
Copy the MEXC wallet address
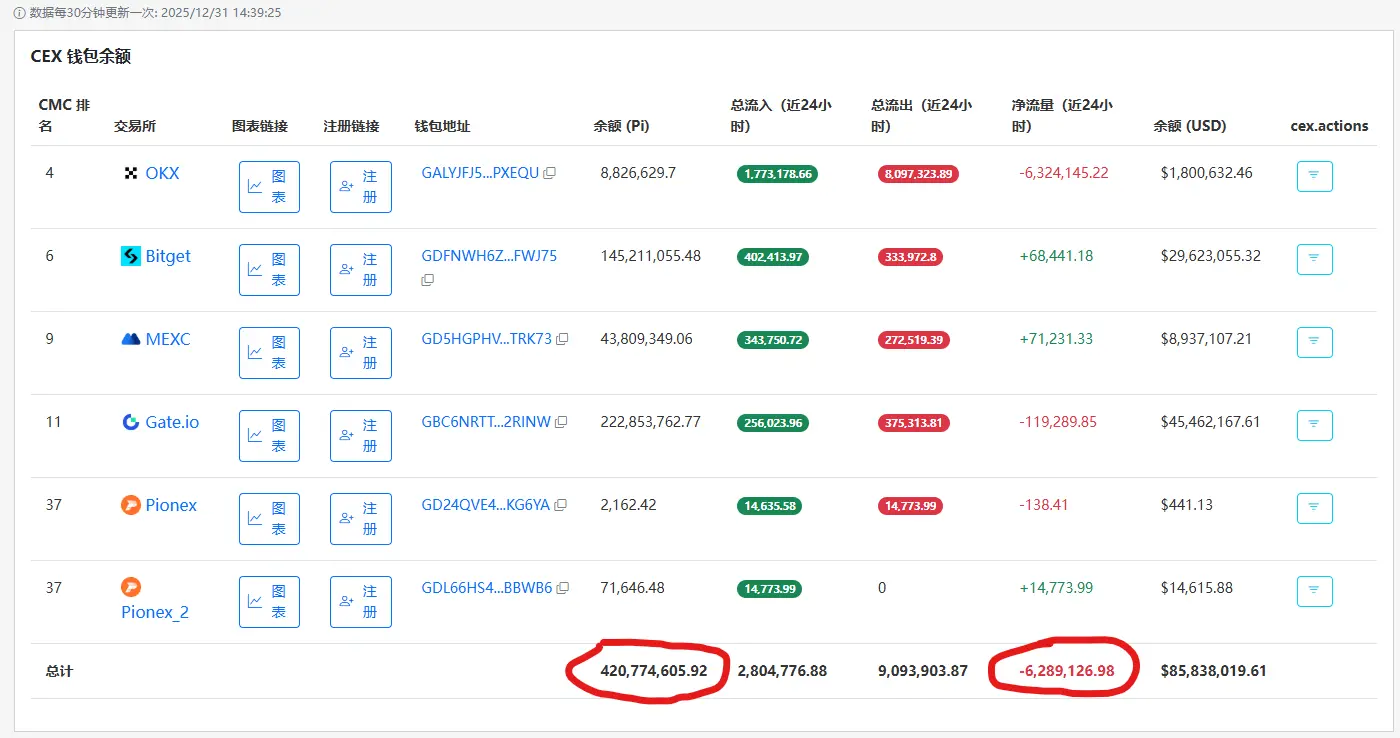point(562,339)
